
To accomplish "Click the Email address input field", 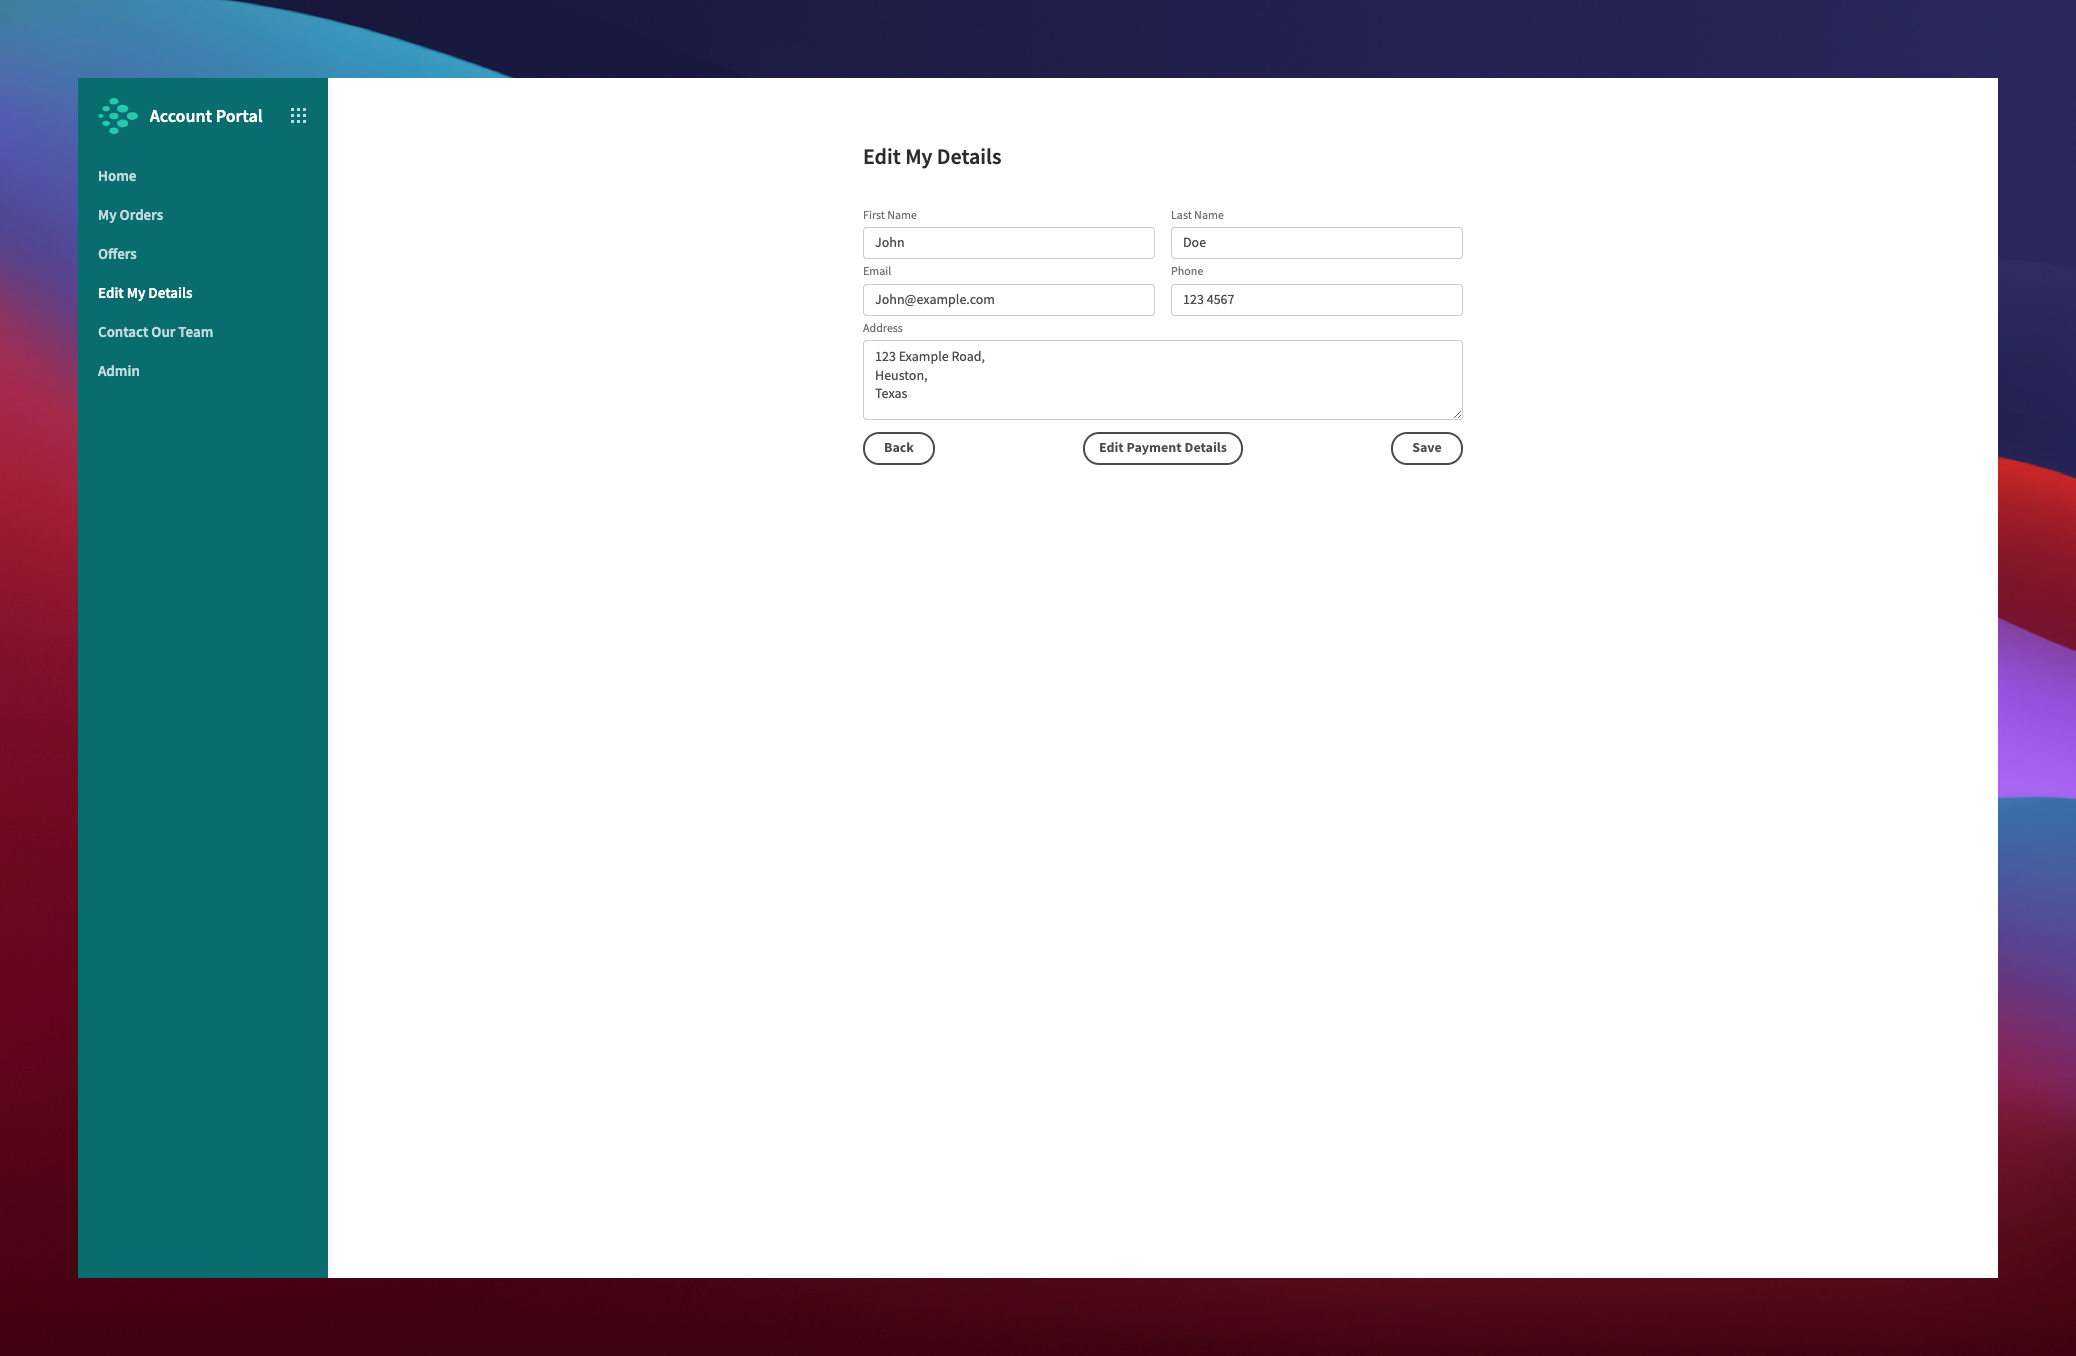I will click(1008, 298).
